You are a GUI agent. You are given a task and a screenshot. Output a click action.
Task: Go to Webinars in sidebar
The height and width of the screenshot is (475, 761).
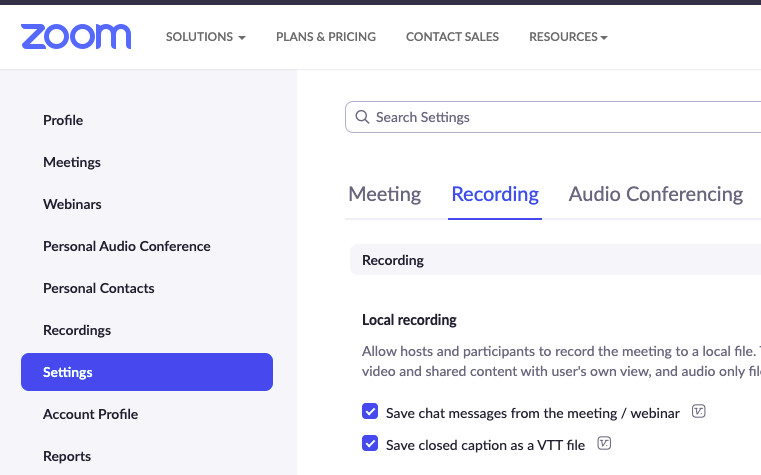[72, 204]
